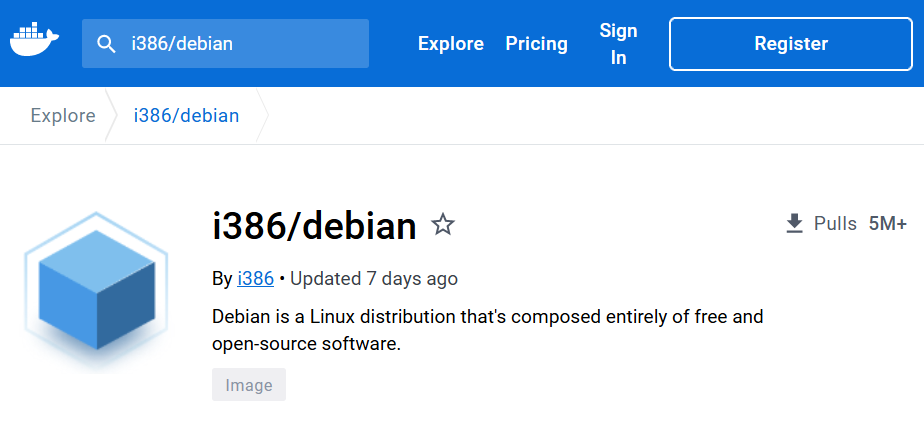The width and height of the screenshot is (924, 432).
Task: Go to Explore in the breadcrumb trail
Action: coord(63,116)
